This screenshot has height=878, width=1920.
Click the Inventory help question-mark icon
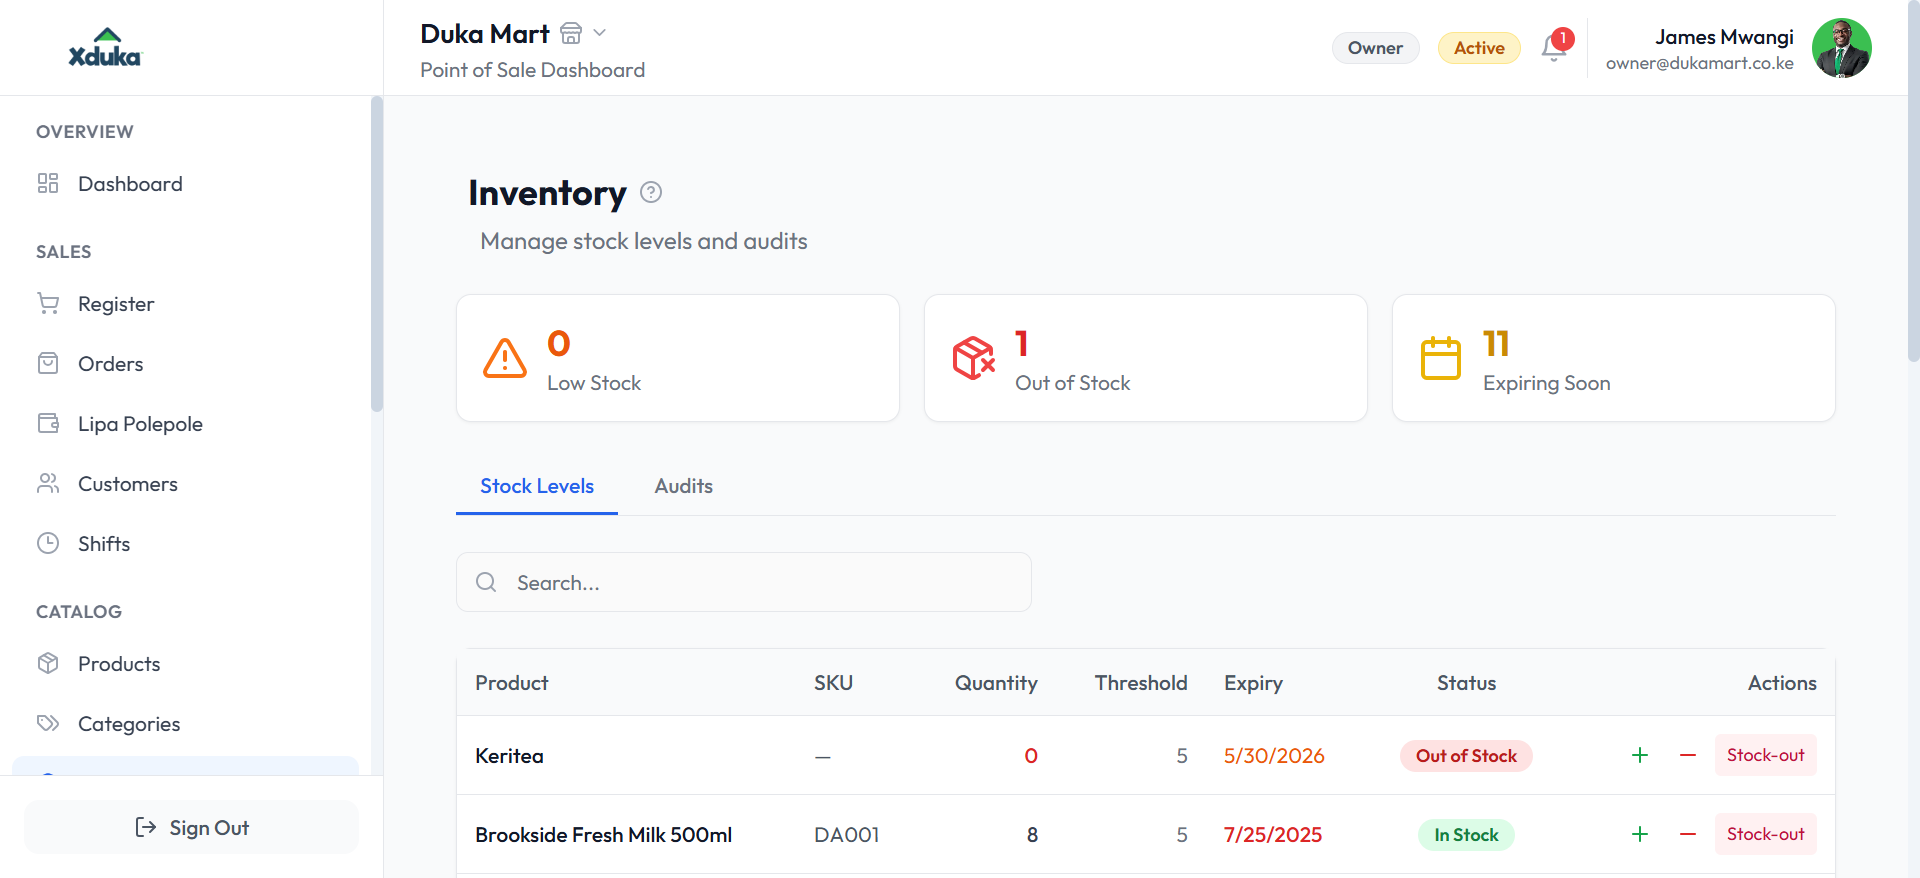point(651,192)
